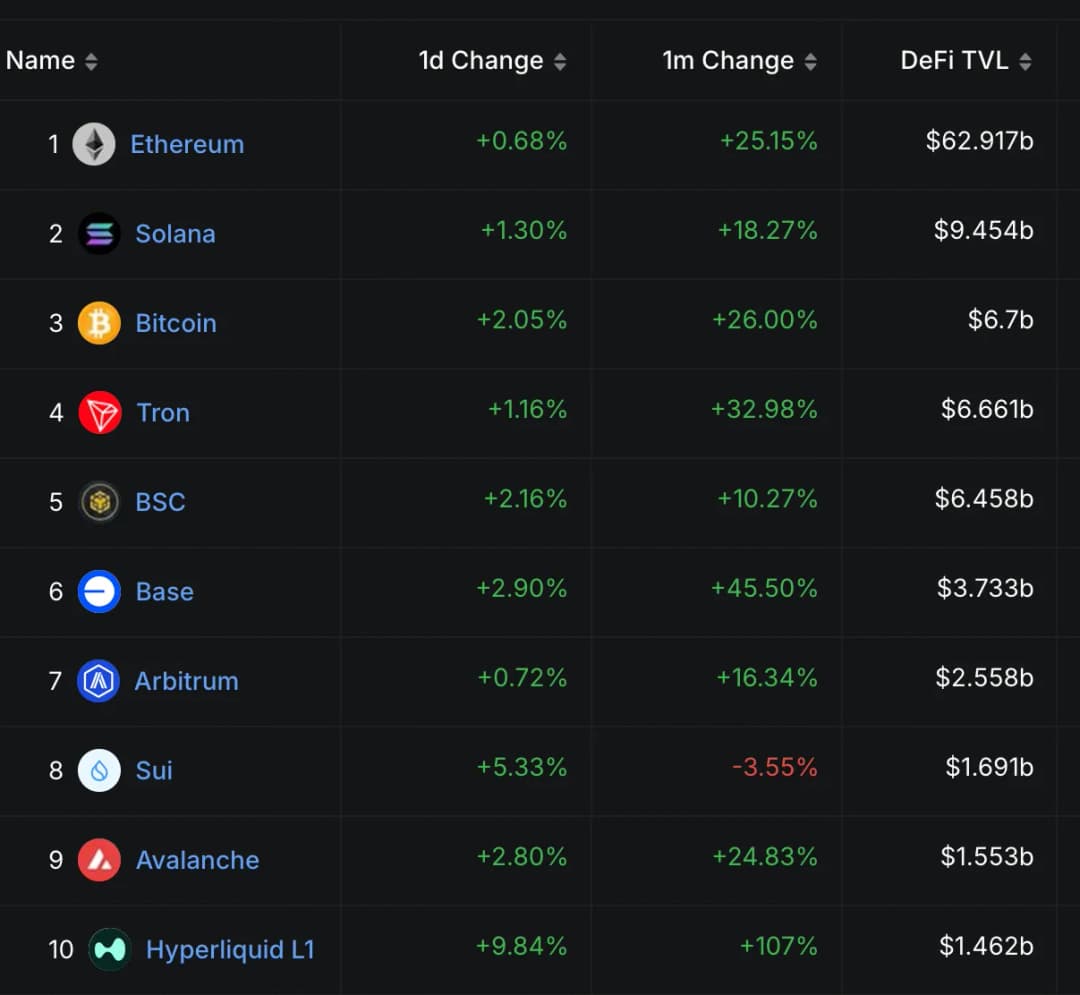This screenshot has height=995, width=1080.
Task: Click the Base logo icon
Action: point(99,591)
